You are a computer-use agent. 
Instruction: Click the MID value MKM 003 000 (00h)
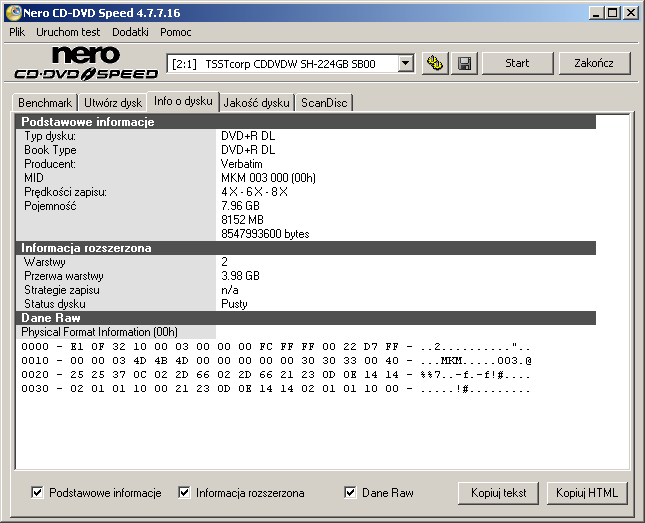click(x=268, y=178)
